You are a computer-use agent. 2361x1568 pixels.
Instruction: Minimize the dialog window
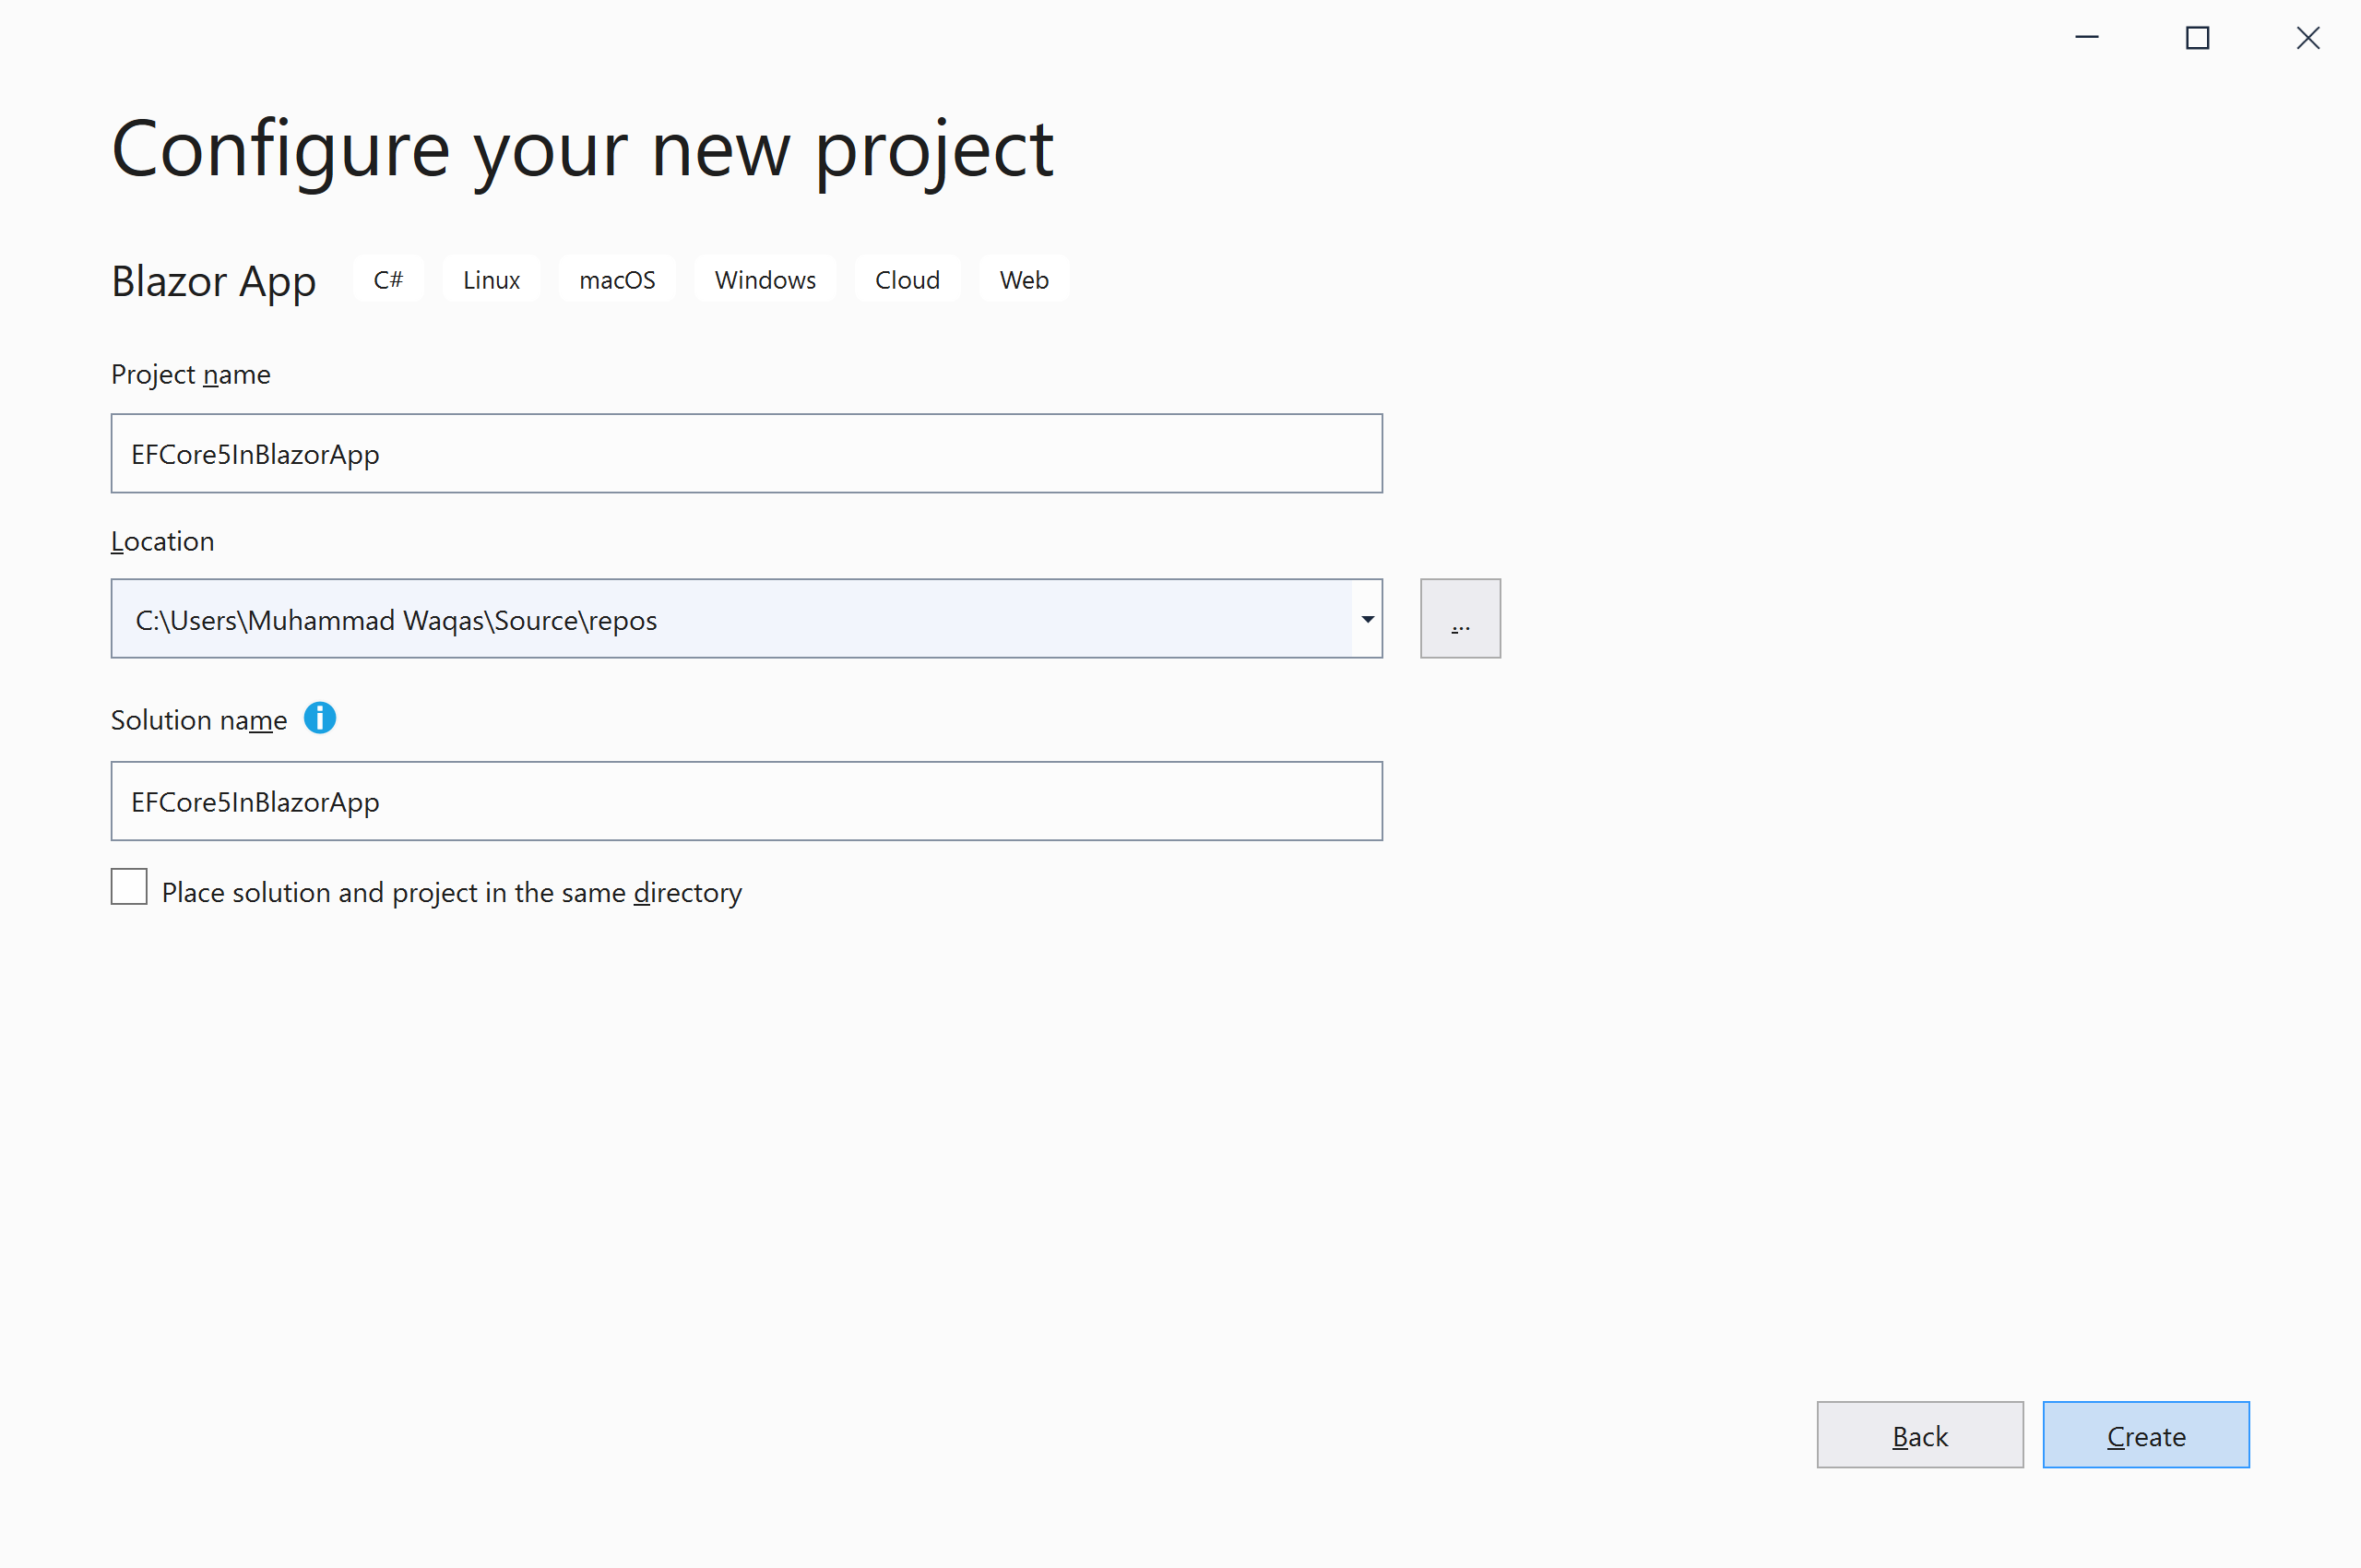pyautogui.click(x=2087, y=38)
